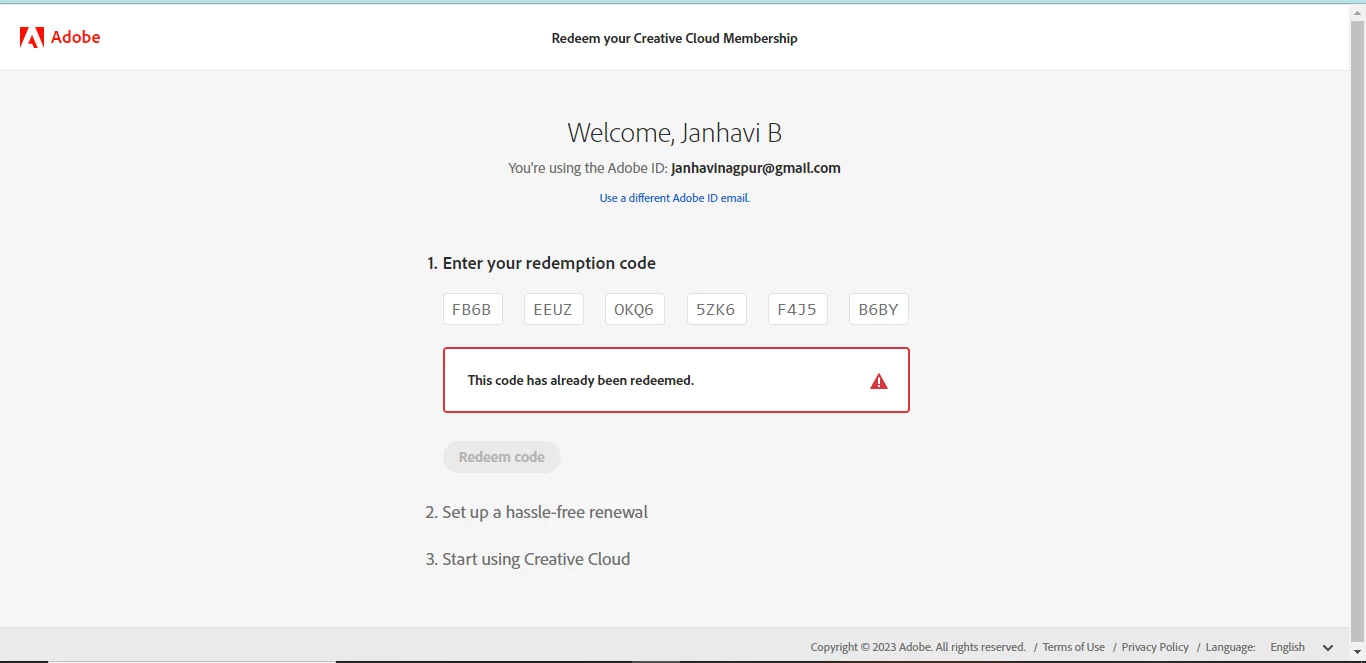Screen dimensions: 1366x663
Task: Click the 'Welcome, Janhavi B' heading
Action: (675, 132)
